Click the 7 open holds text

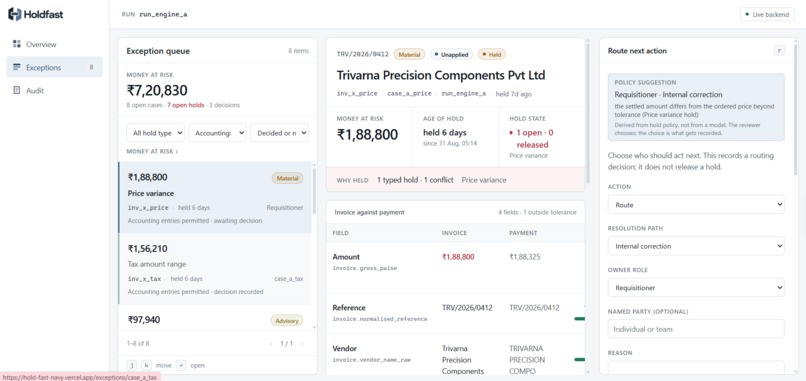coord(186,105)
